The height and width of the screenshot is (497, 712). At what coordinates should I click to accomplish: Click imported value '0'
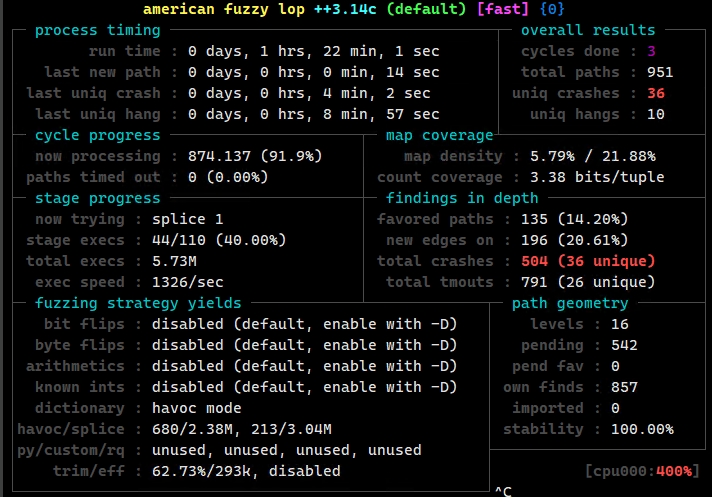tap(615, 408)
